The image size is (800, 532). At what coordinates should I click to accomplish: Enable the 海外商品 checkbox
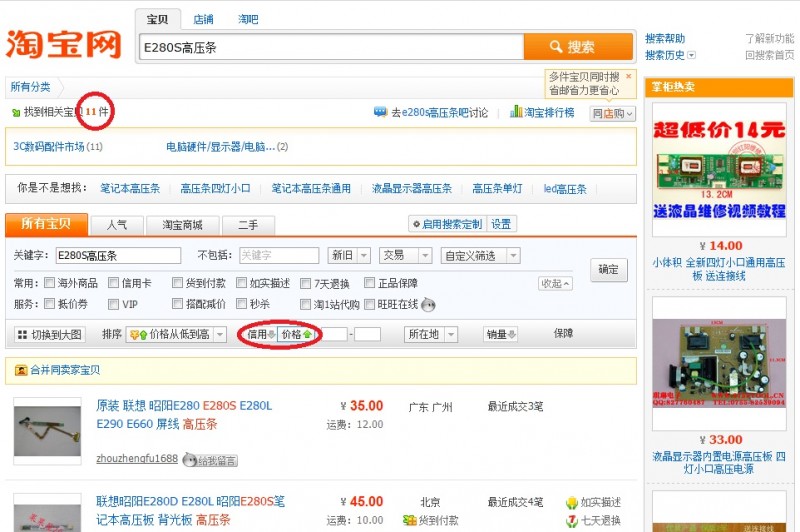coord(50,283)
